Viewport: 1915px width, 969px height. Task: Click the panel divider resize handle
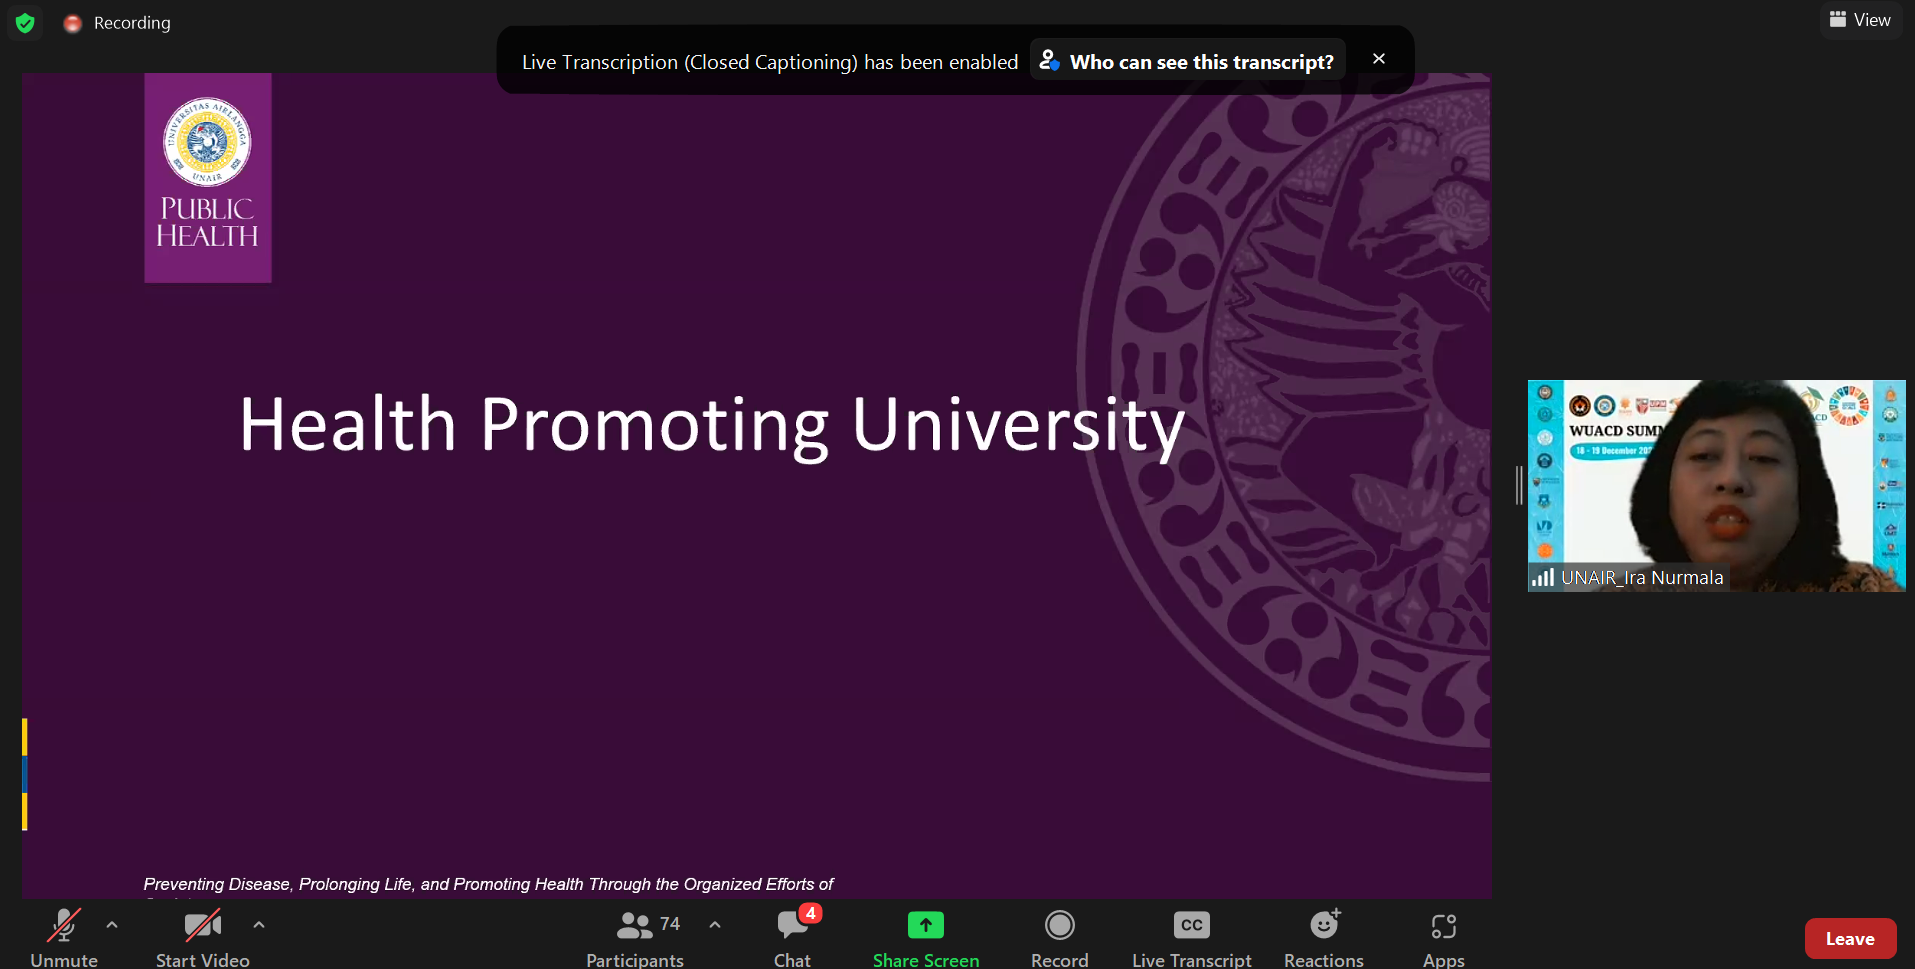(1519, 485)
